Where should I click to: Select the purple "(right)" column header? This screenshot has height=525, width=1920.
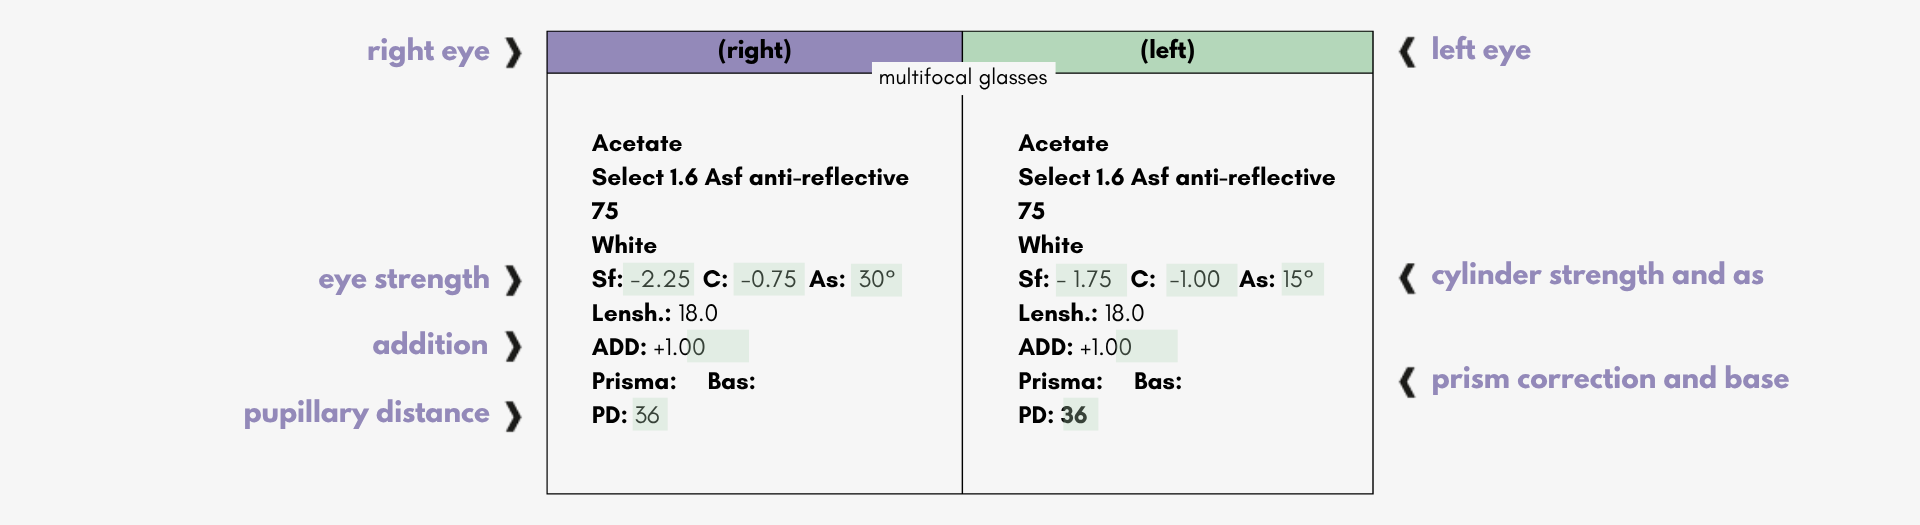(x=754, y=51)
